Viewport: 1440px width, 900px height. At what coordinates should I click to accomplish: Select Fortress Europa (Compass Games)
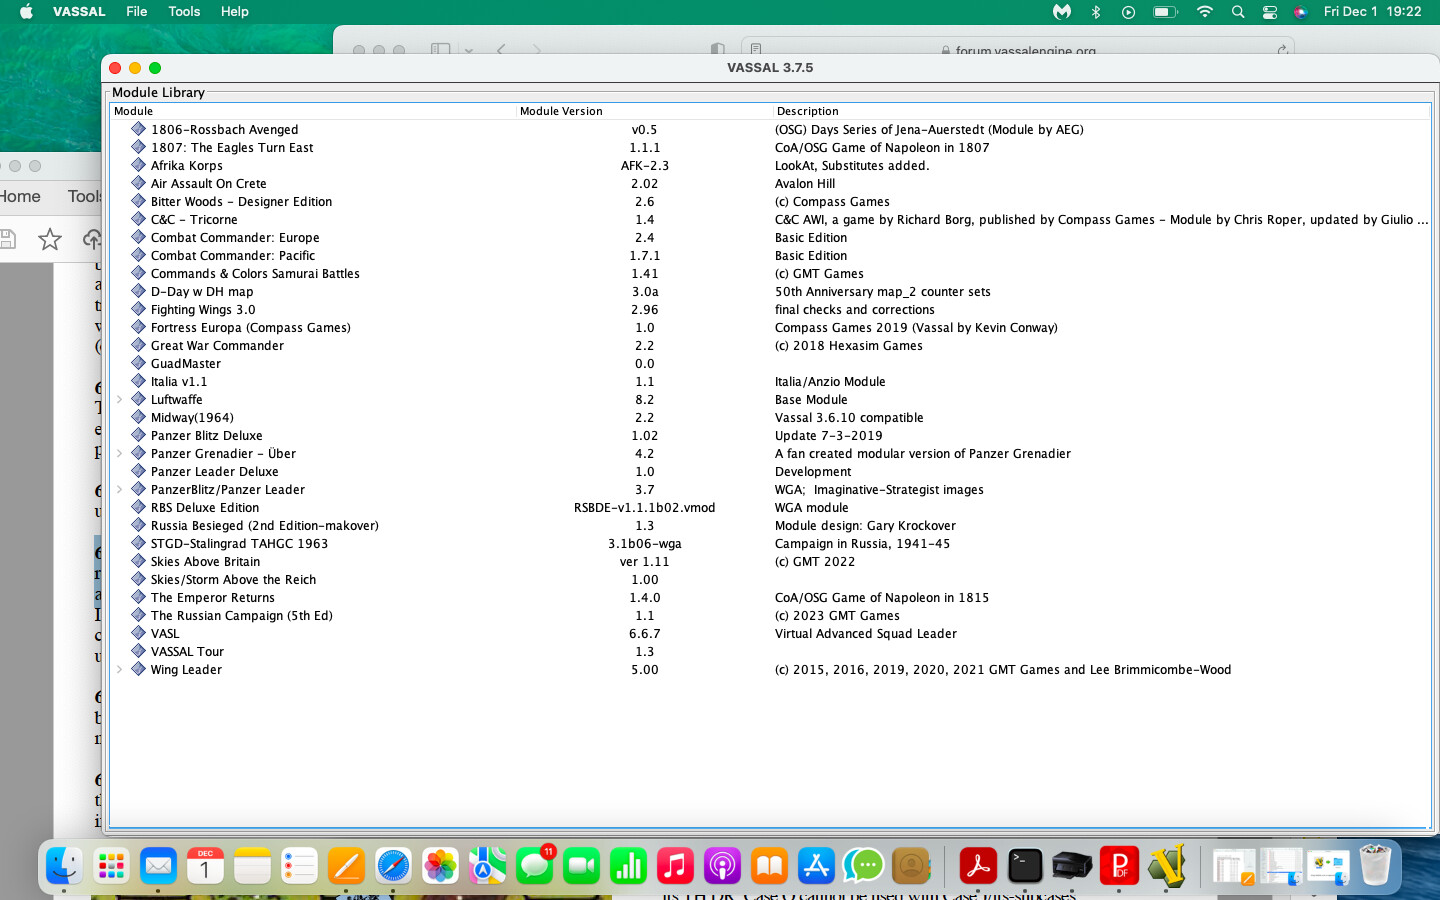point(250,327)
